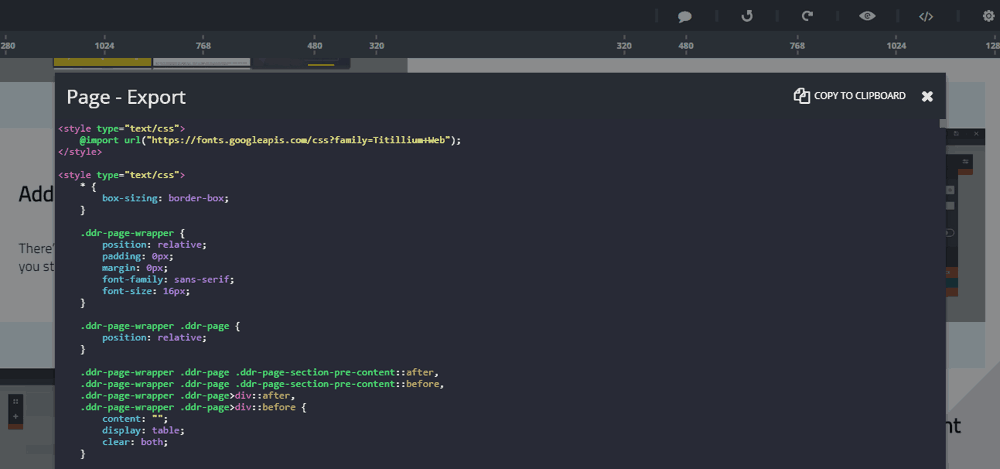The width and height of the screenshot is (1000, 469).
Task: Toggle the preview eye icon
Action: click(867, 16)
